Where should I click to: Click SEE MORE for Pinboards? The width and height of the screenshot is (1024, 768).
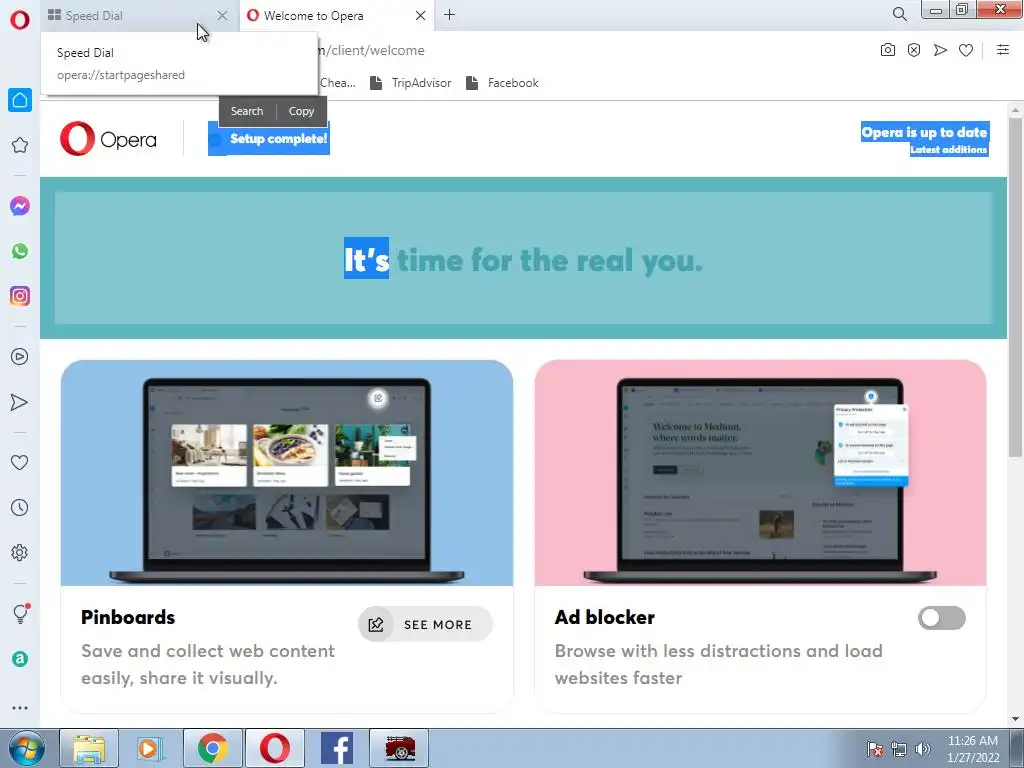425,624
